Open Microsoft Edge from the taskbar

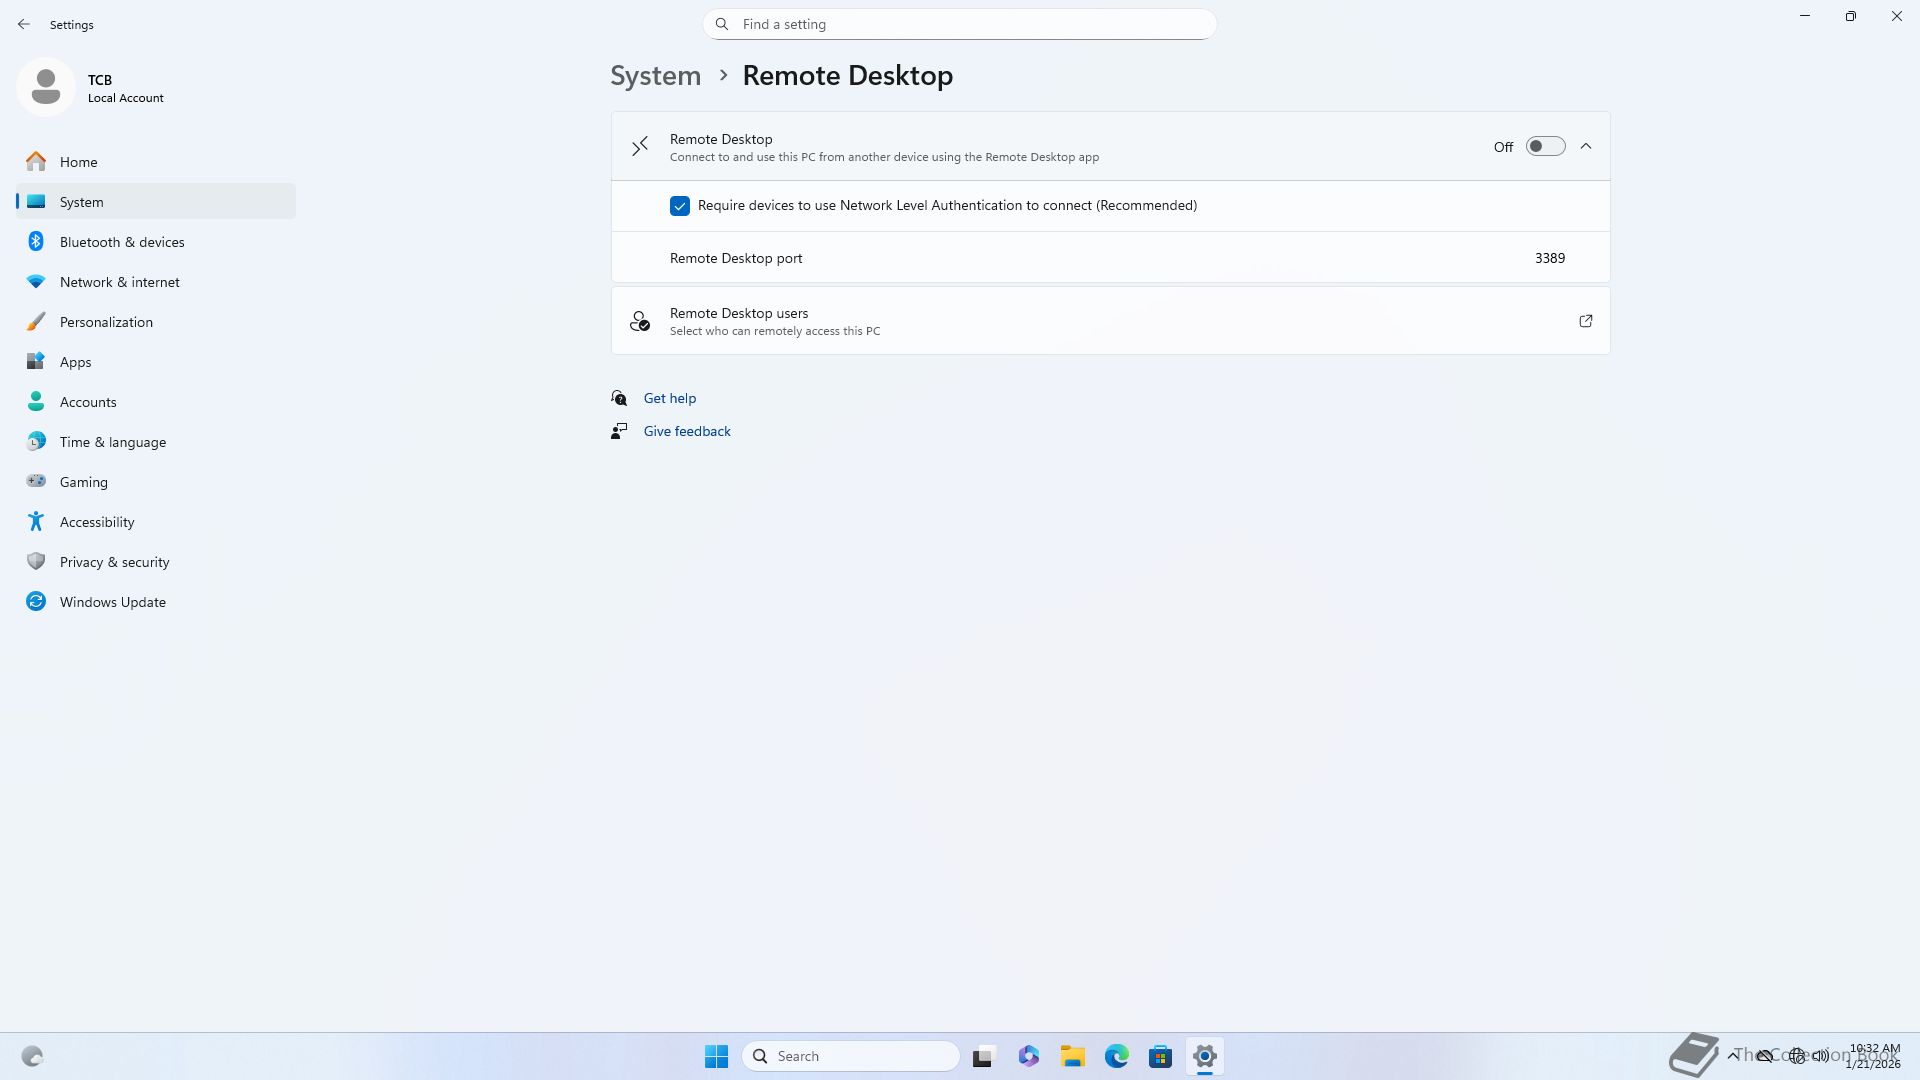pos(1116,1056)
